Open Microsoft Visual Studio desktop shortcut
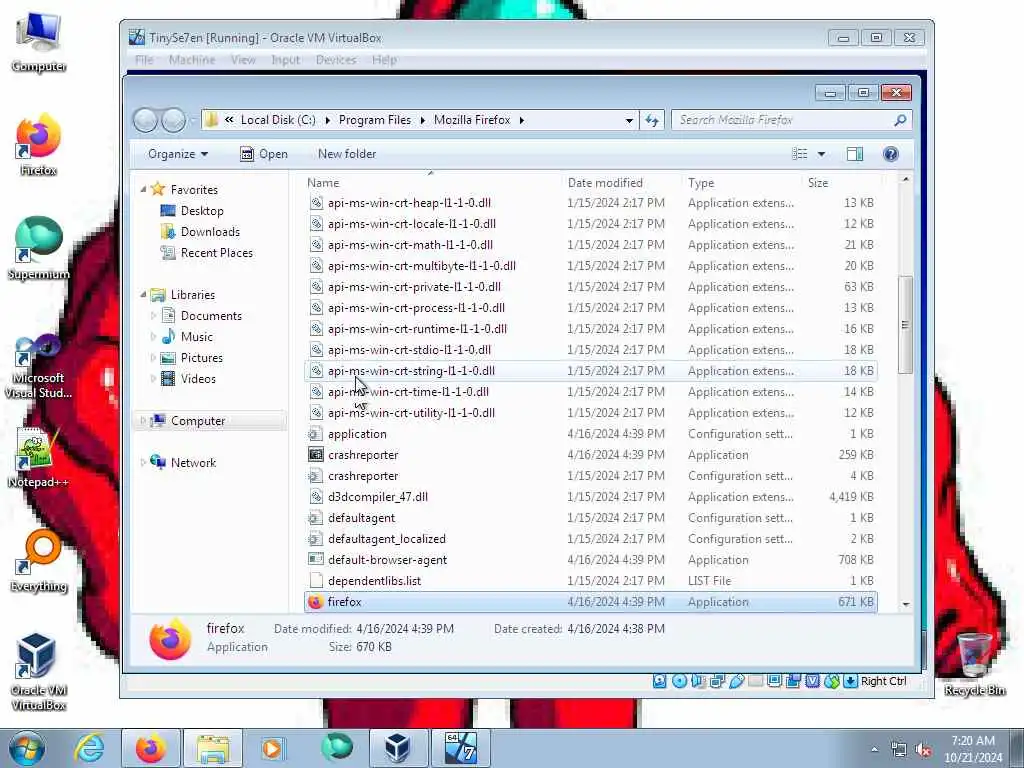The height and width of the screenshot is (768, 1024). pyautogui.click(x=39, y=365)
